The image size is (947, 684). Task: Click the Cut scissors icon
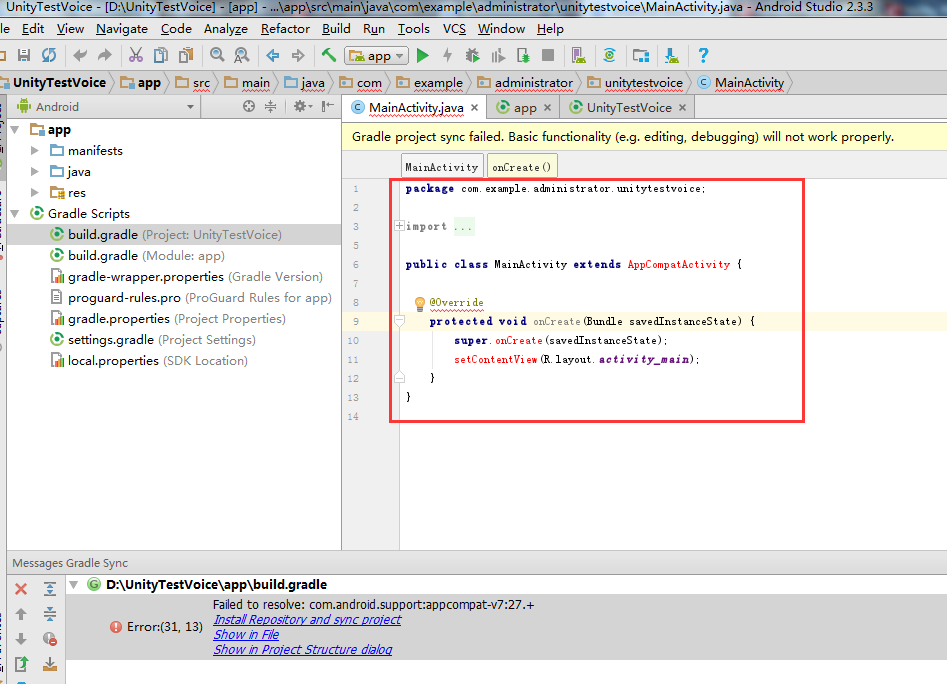[136, 56]
